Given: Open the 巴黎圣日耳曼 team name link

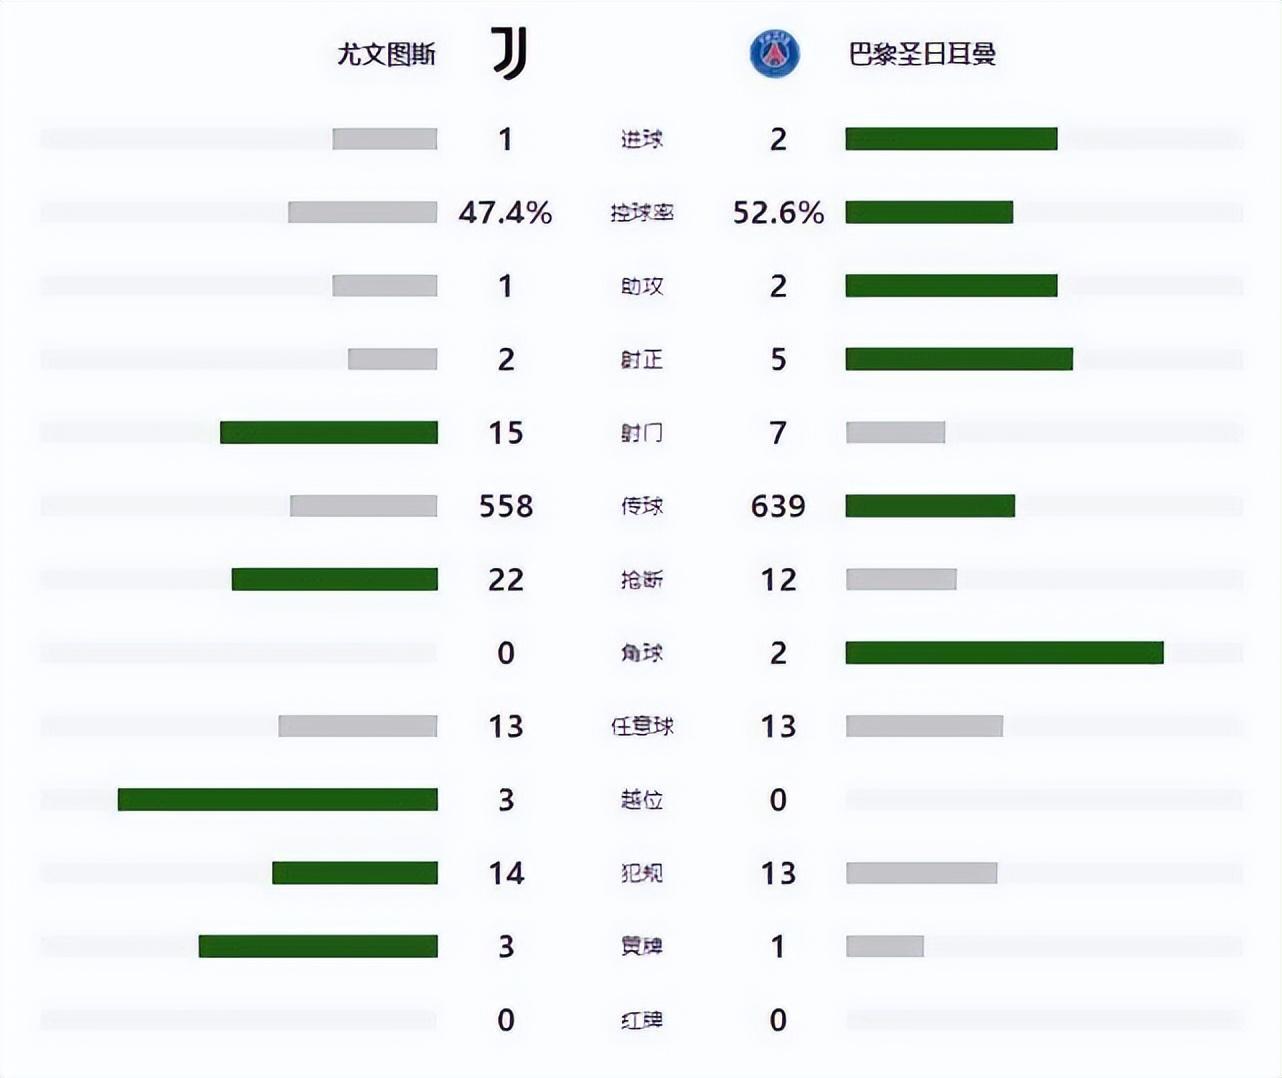Looking at the screenshot, I should 922,54.
